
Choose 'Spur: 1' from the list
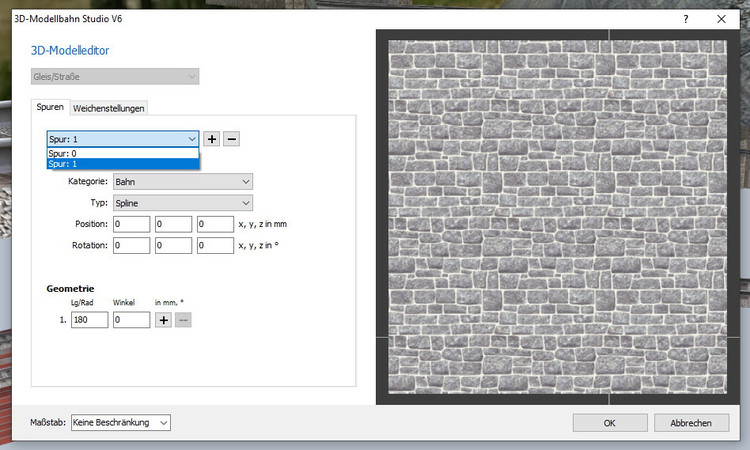[123, 164]
